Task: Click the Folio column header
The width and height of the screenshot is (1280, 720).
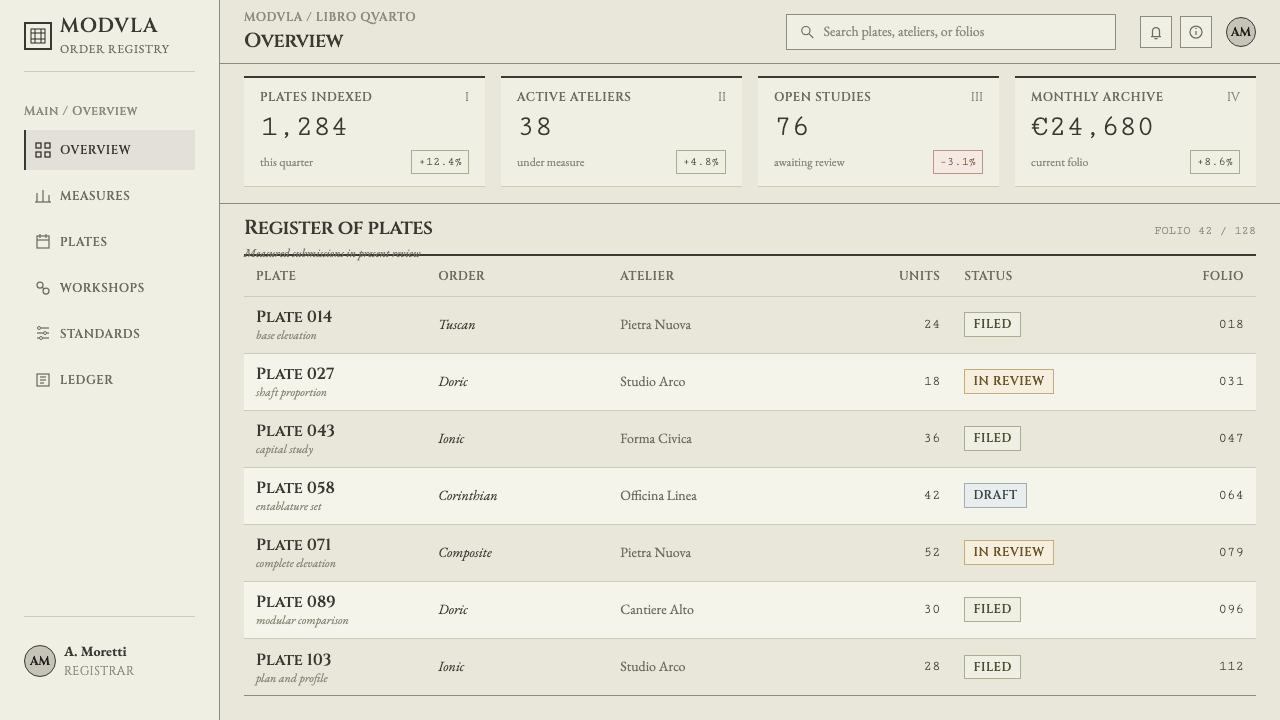Action: tap(1223, 276)
